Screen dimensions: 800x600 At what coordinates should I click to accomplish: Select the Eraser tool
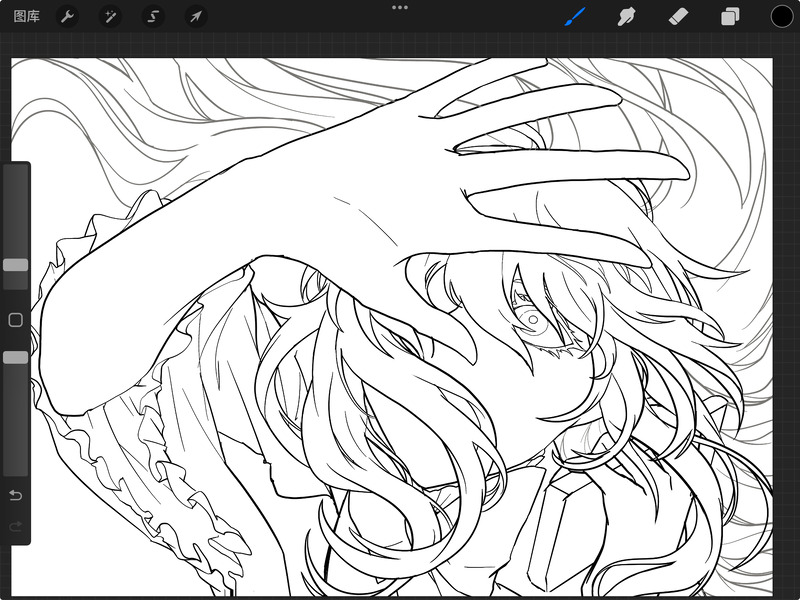point(678,17)
